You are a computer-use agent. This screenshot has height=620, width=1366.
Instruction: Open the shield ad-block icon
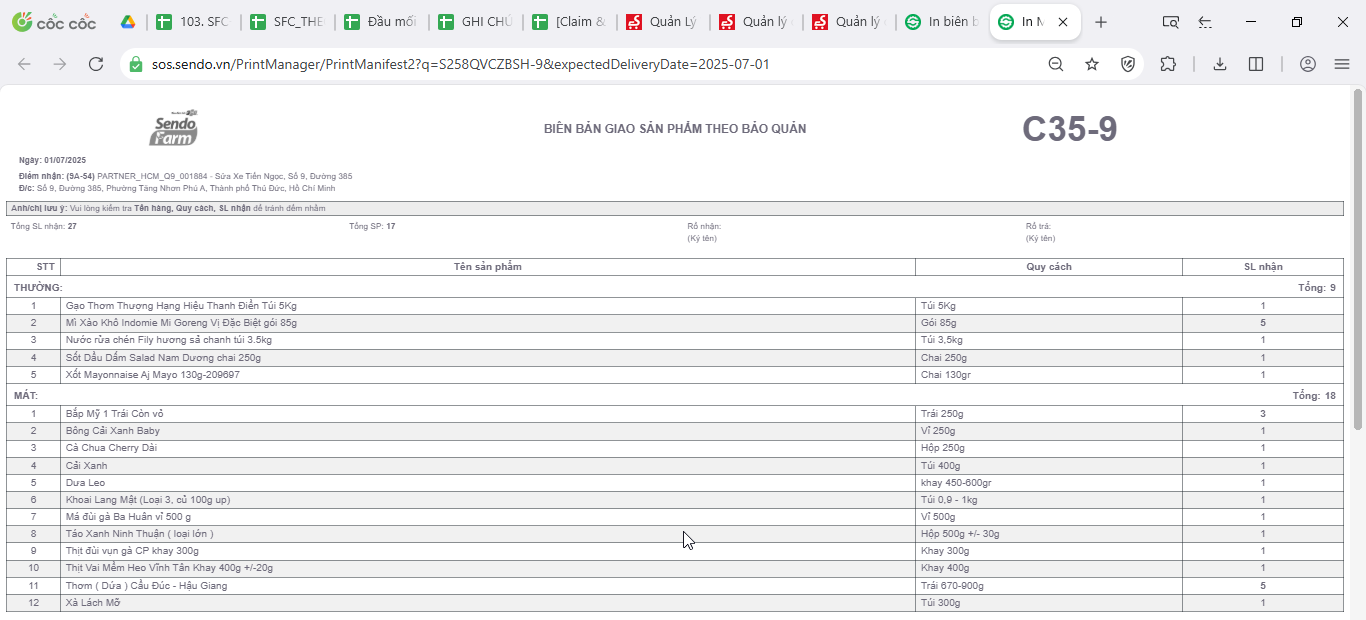pos(1128,64)
